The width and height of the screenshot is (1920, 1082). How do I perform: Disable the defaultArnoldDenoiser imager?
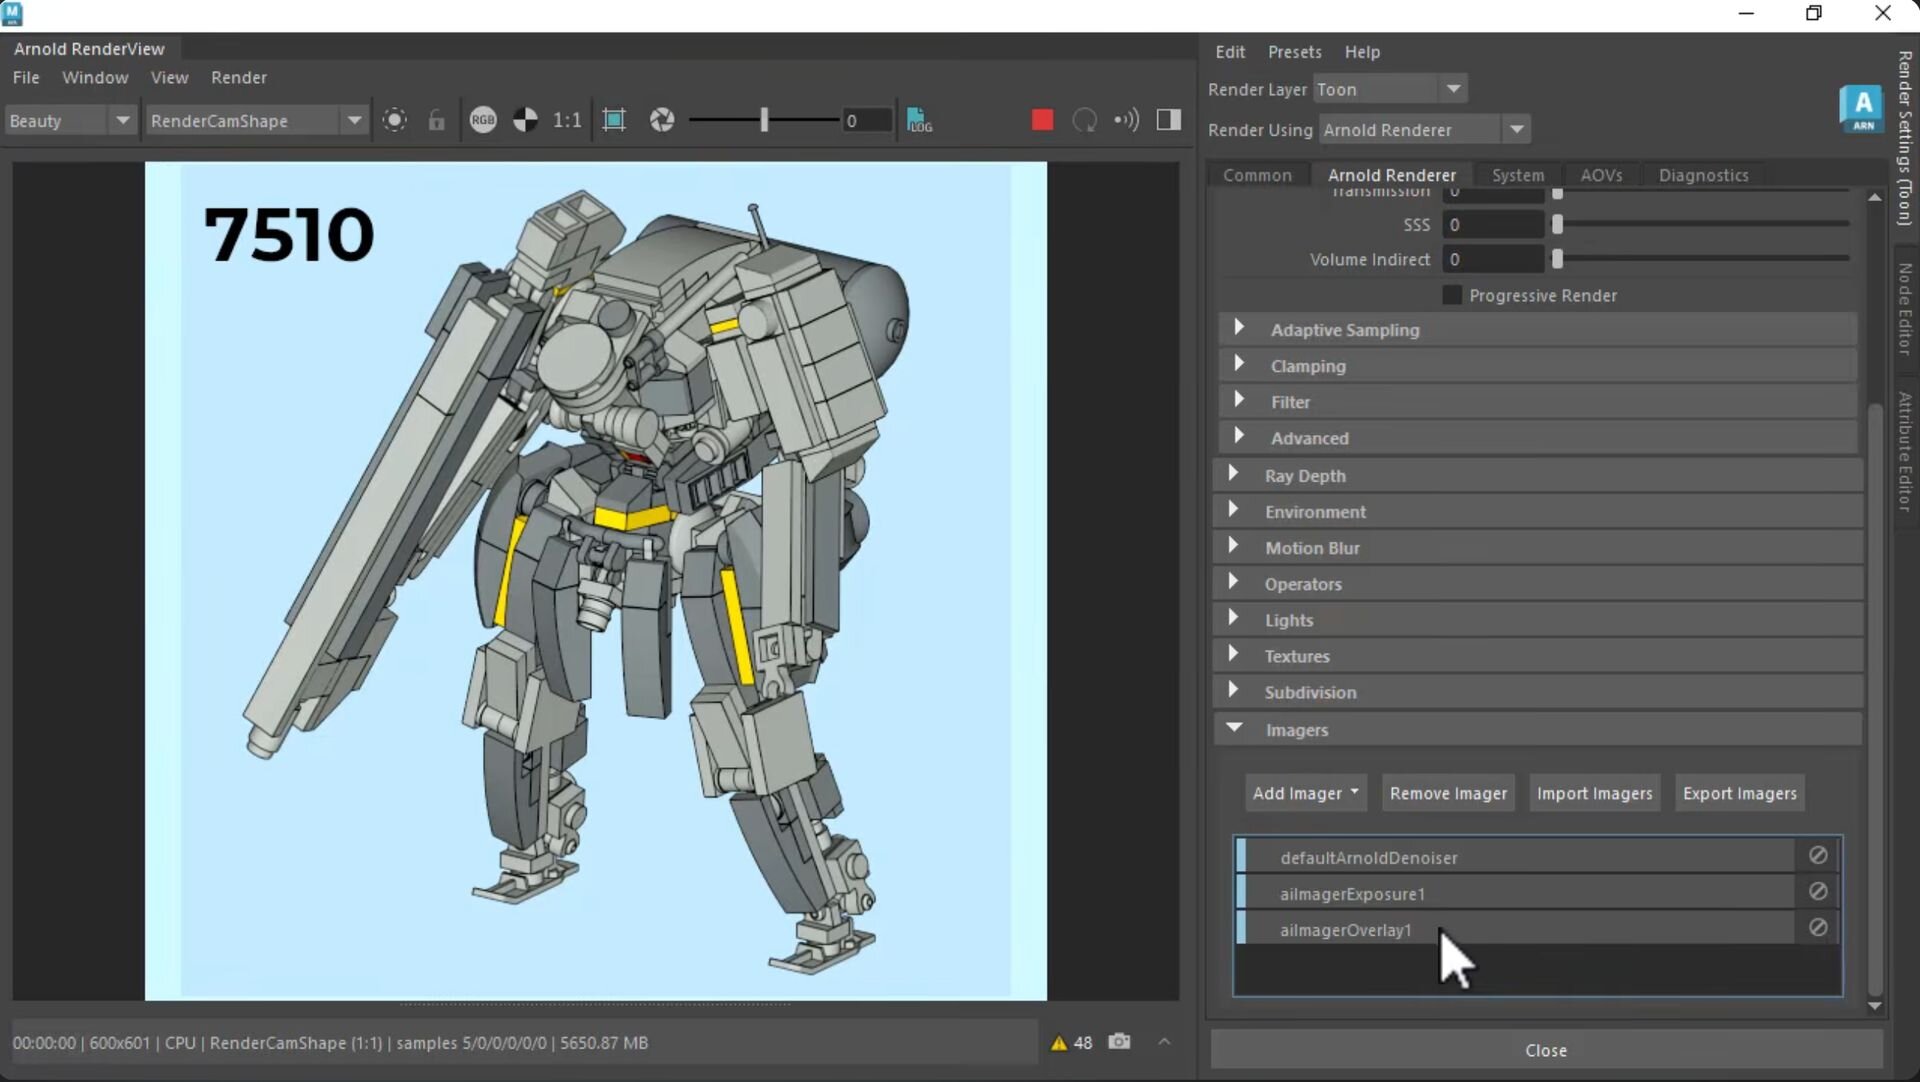click(x=1818, y=856)
